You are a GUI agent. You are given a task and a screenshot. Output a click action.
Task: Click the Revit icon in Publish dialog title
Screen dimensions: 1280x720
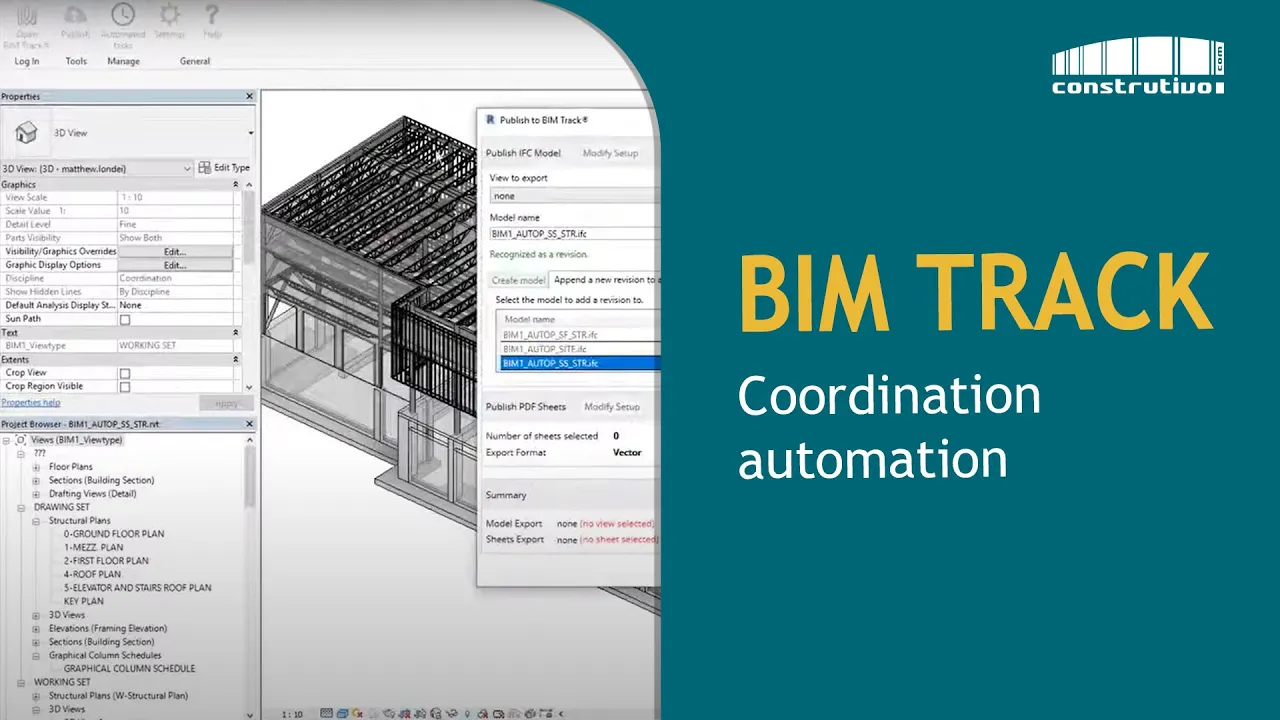coord(490,120)
